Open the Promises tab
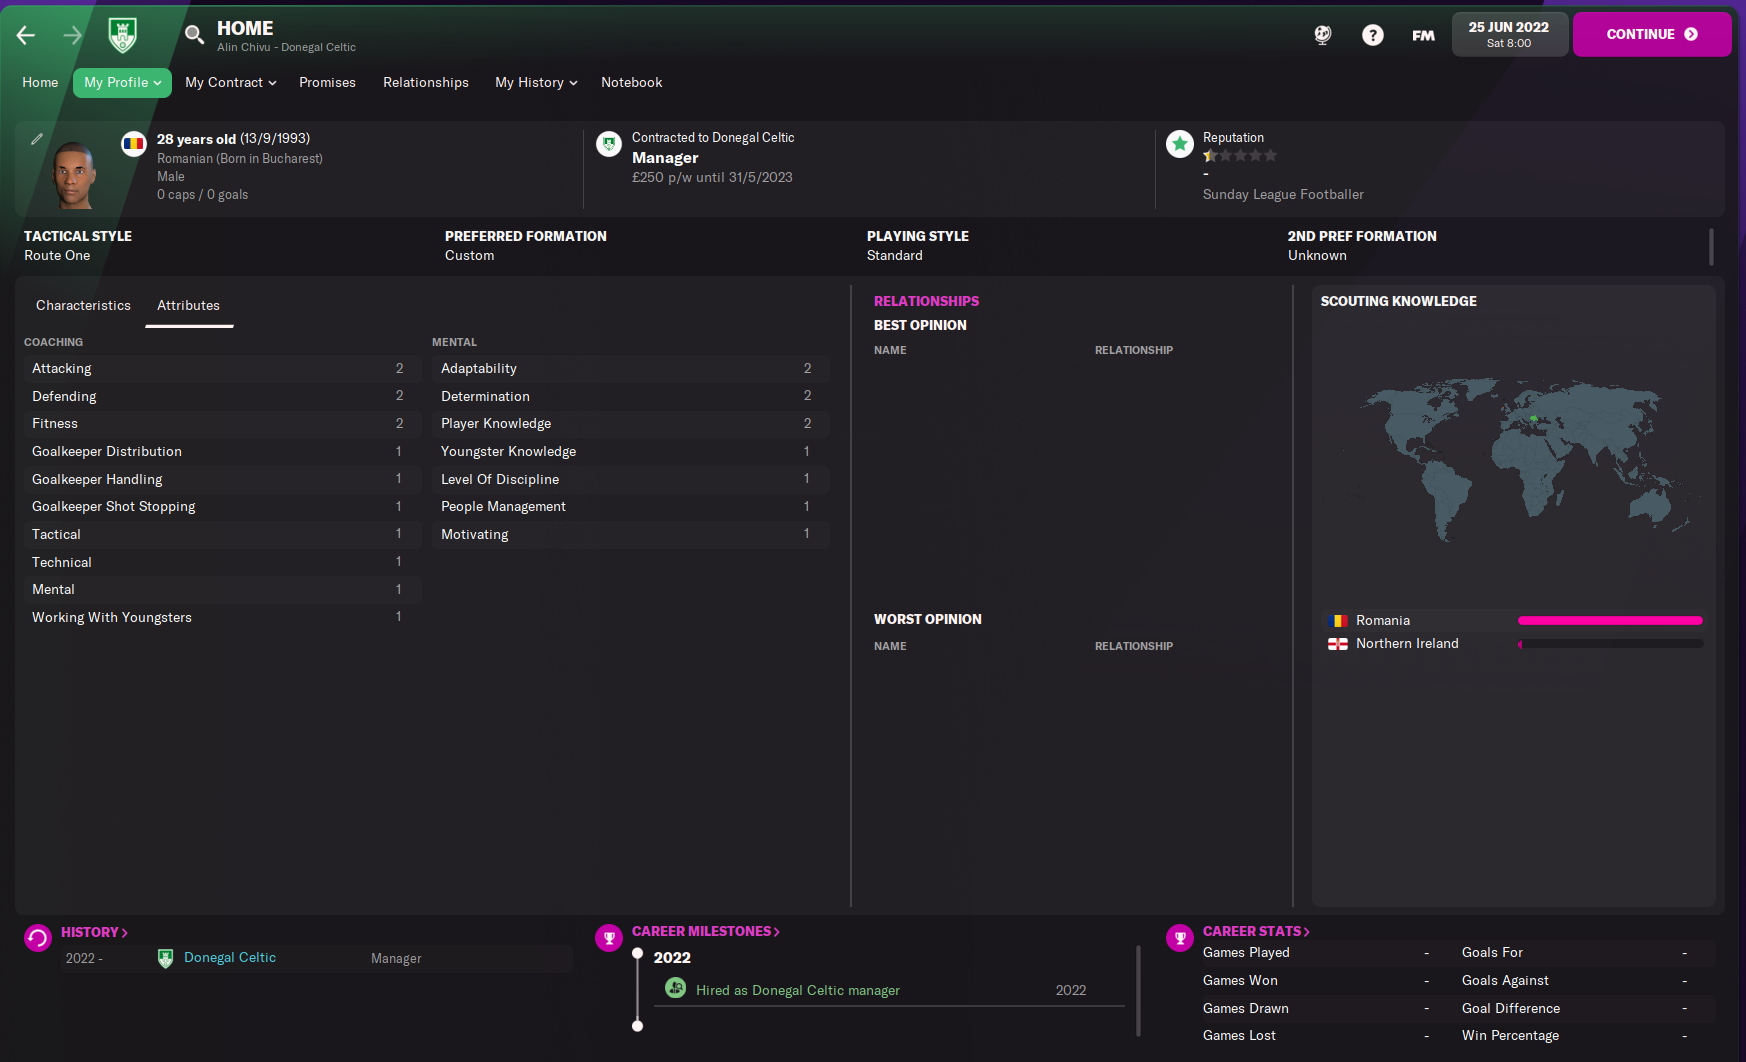The width and height of the screenshot is (1746, 1062). 327,83
